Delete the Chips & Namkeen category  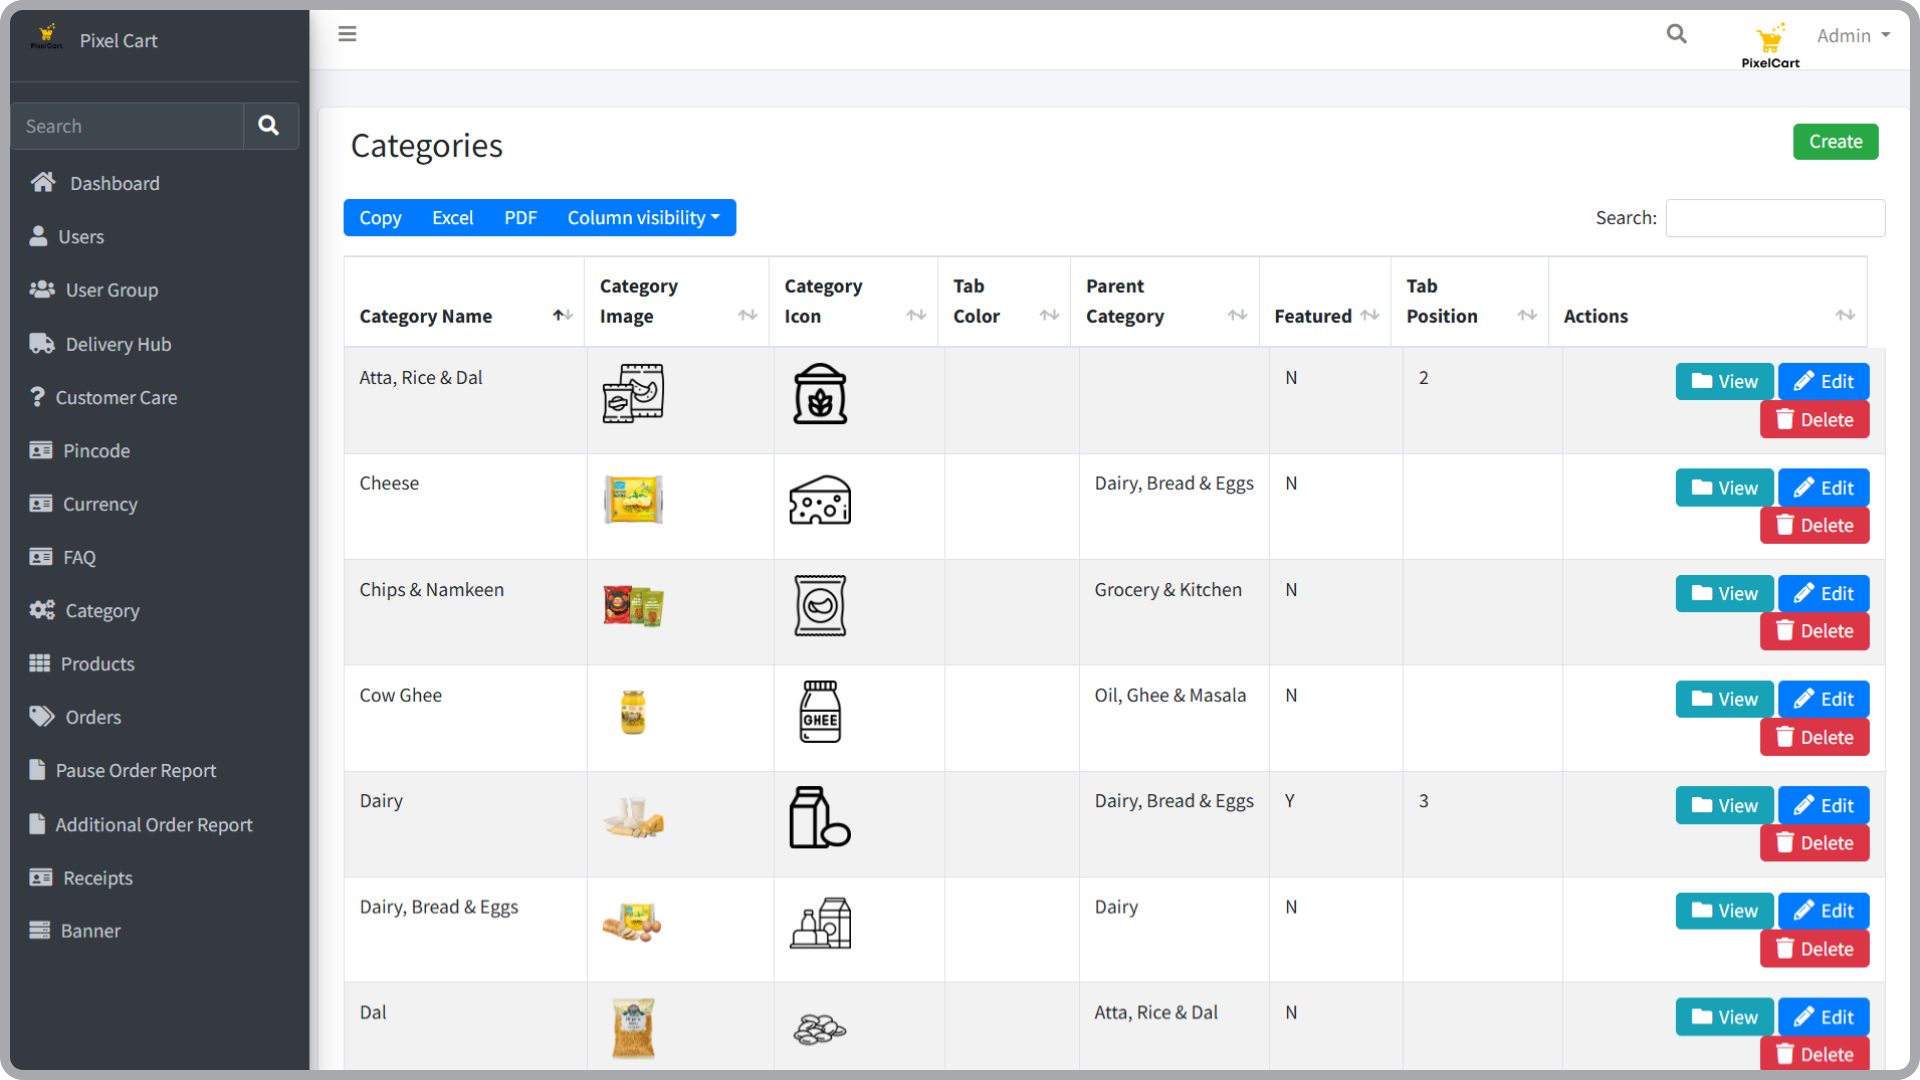(x=1814, y=632)
